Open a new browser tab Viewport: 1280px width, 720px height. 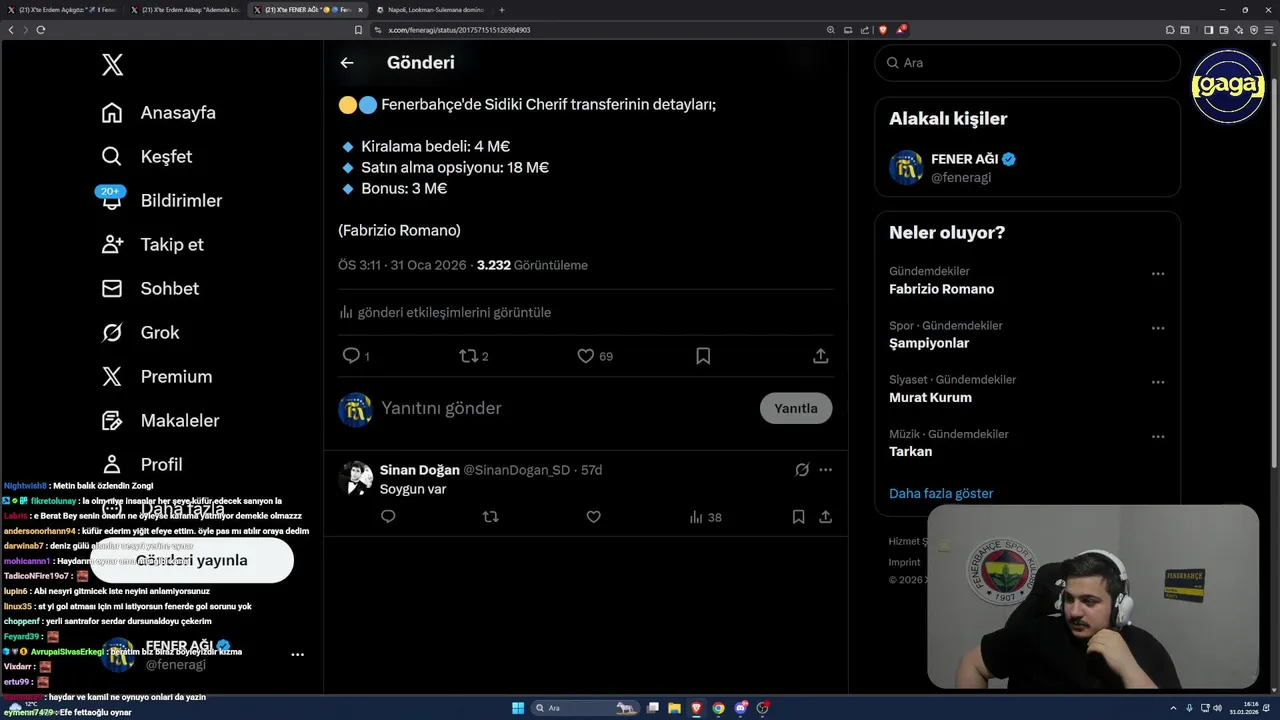(x=502, y=10)
